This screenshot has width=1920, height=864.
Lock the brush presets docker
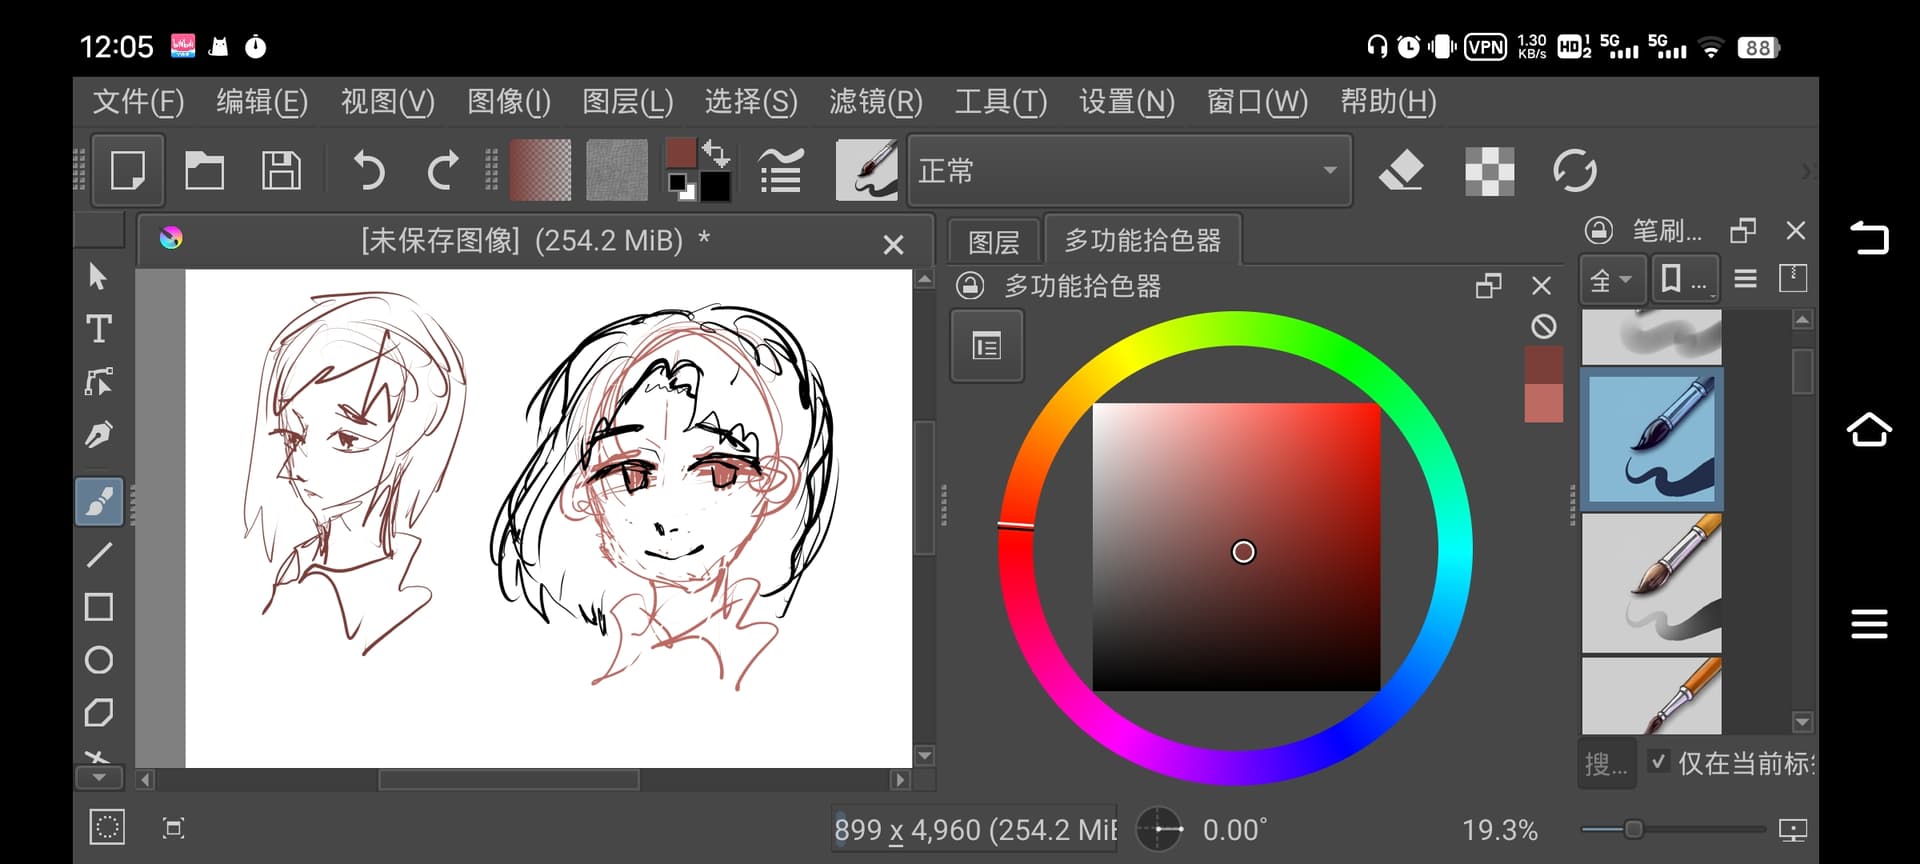(1598, 231)
